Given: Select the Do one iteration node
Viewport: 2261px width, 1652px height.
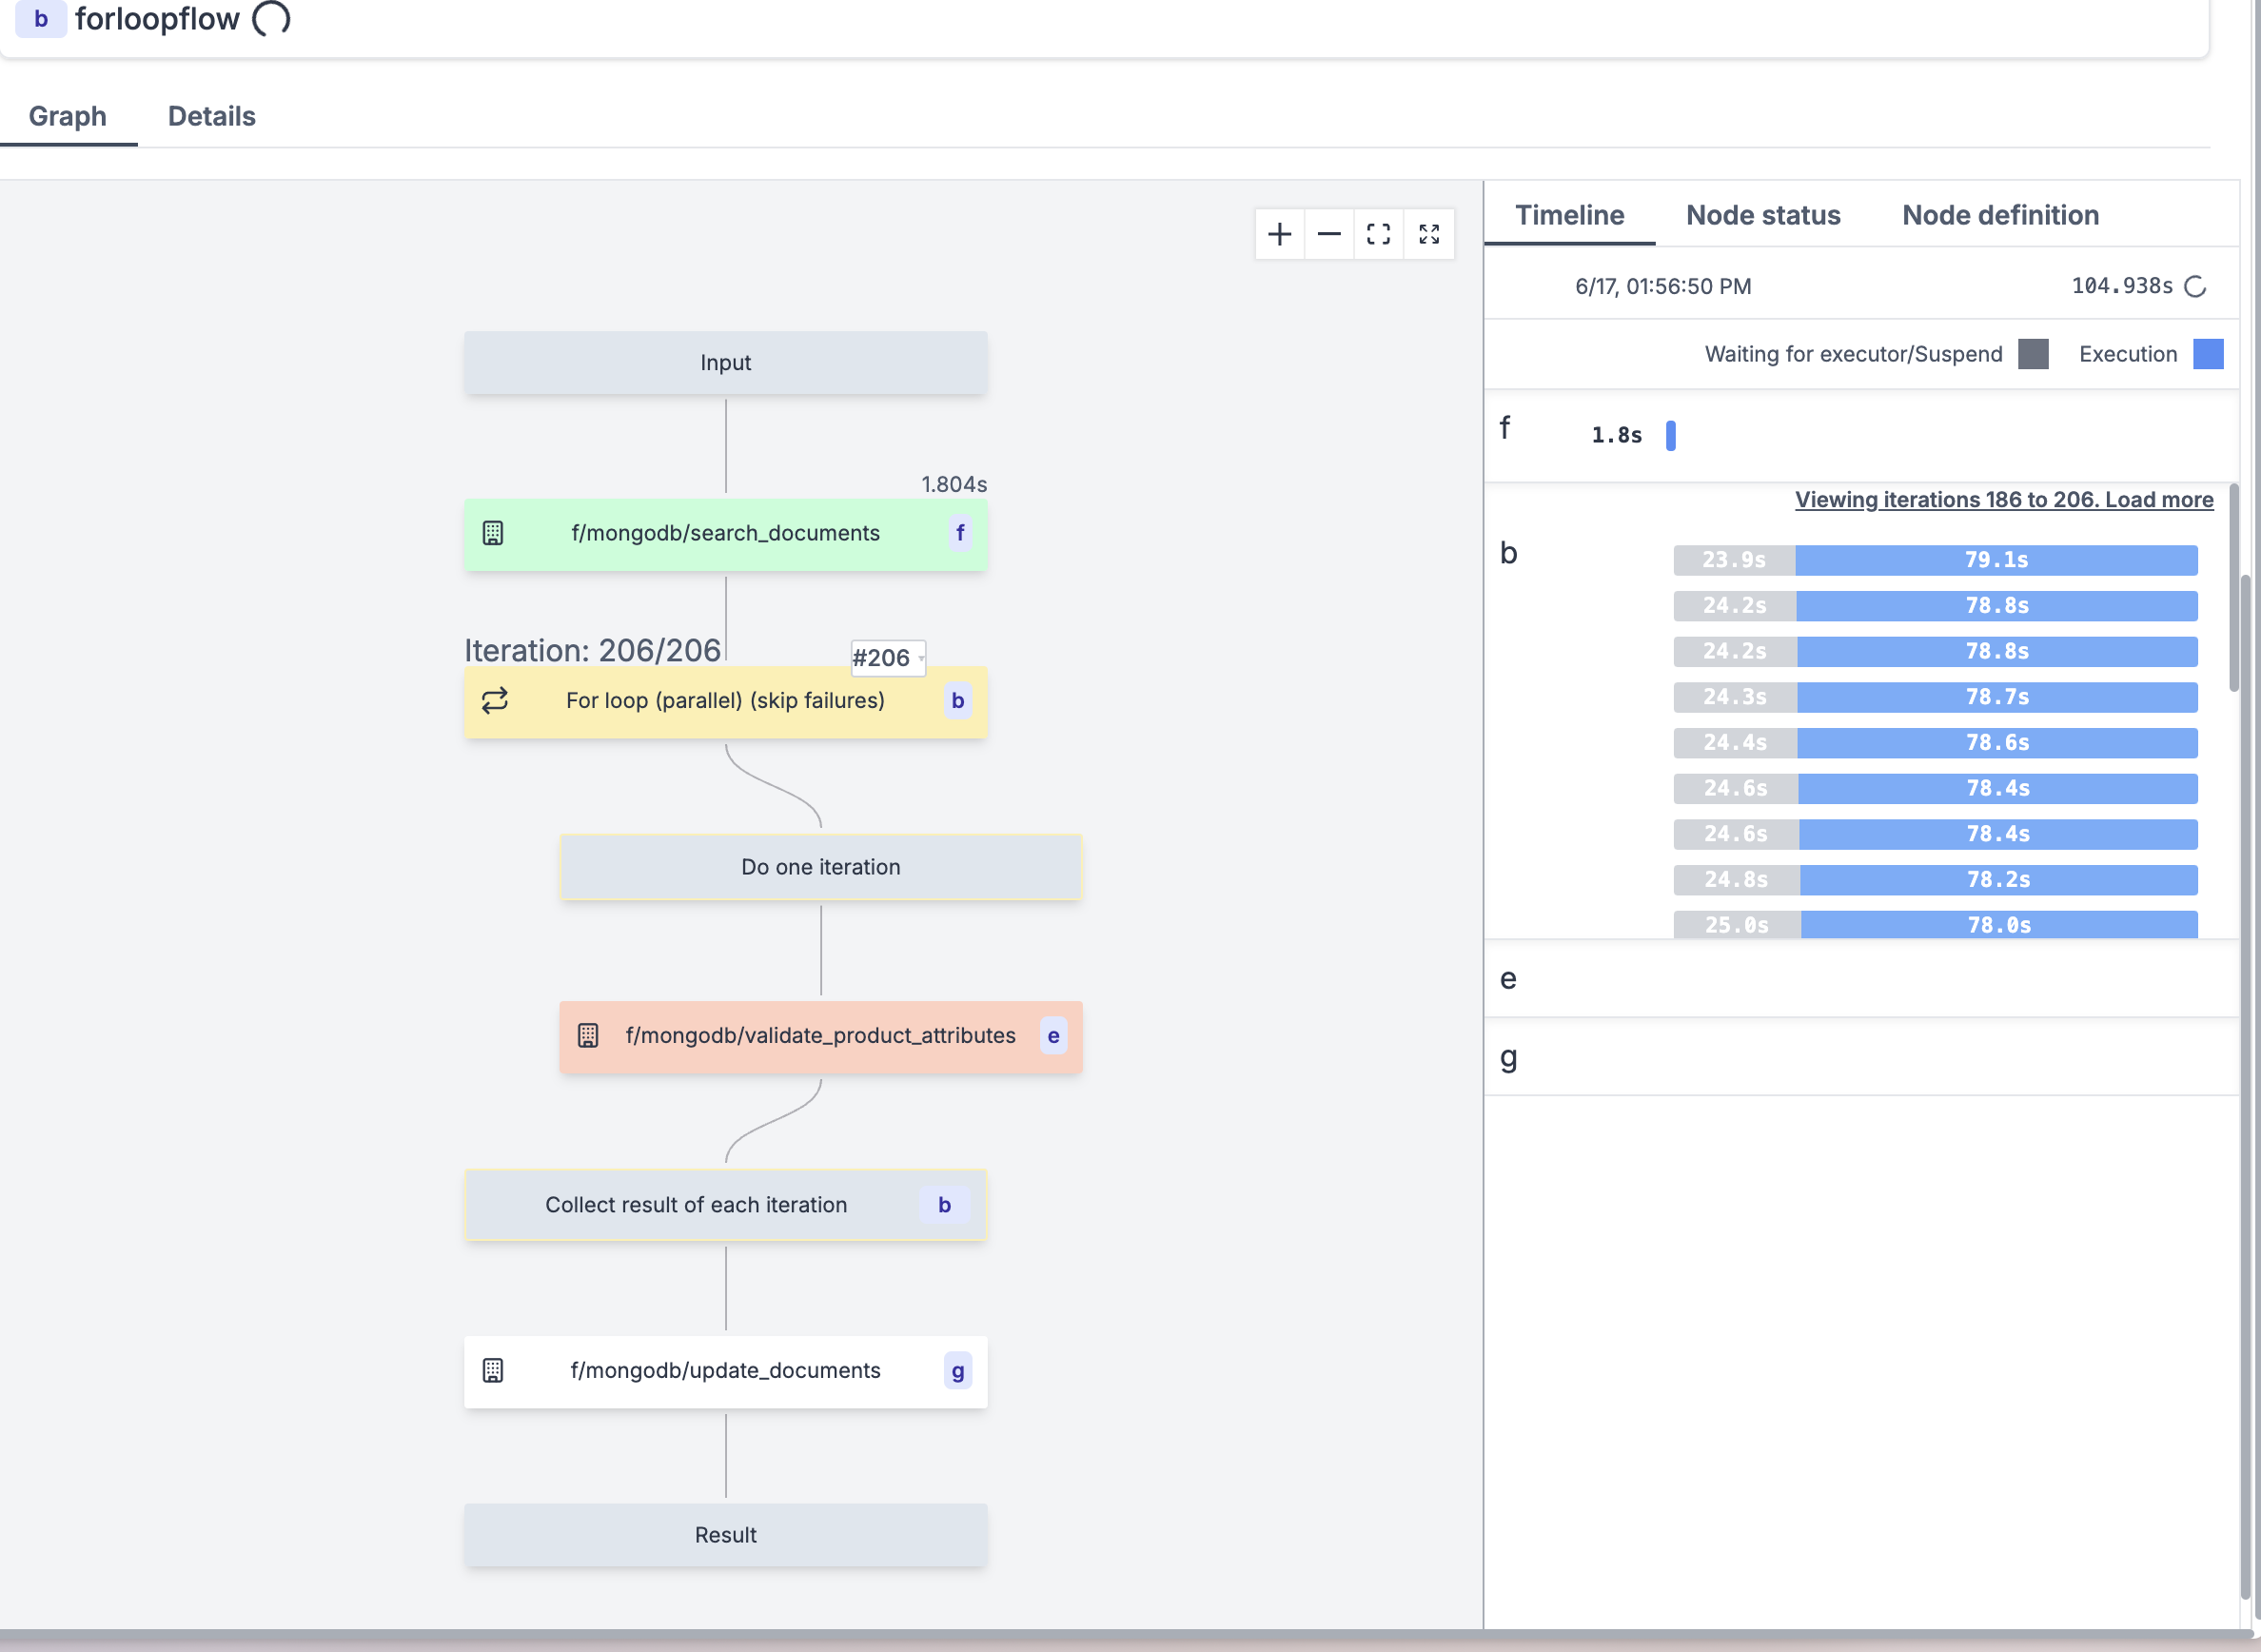Looking at the screenshot, I should (820, 867).
